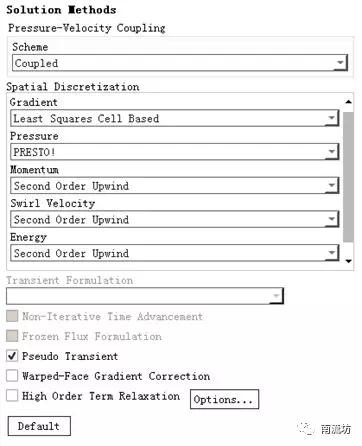Toggle the Frozen Flux Formulation checkbox

point(12,336)
